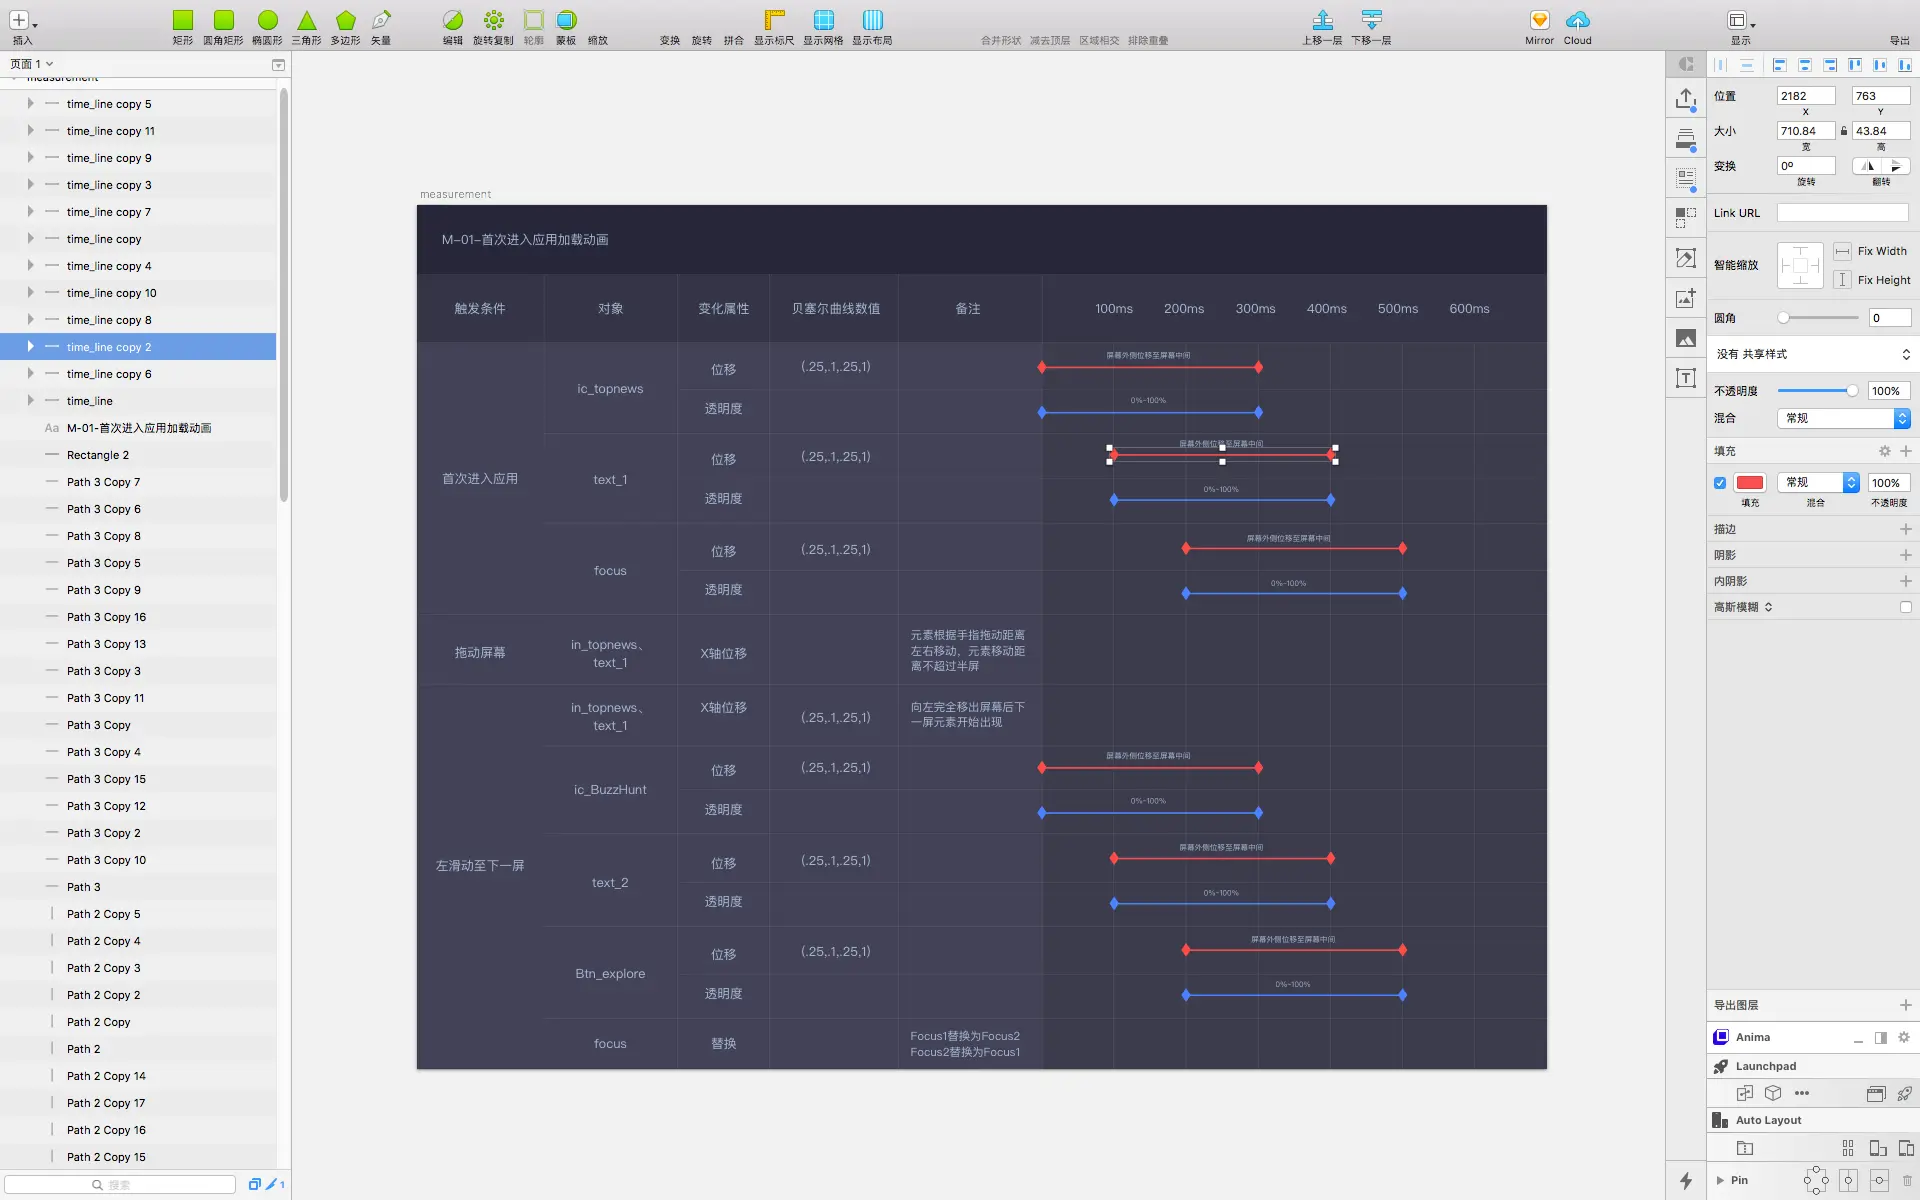Screen dimensions: 1920x1200
Task: Move layer forward with 上移一层 icon
Action: (x=1322, y=21)
